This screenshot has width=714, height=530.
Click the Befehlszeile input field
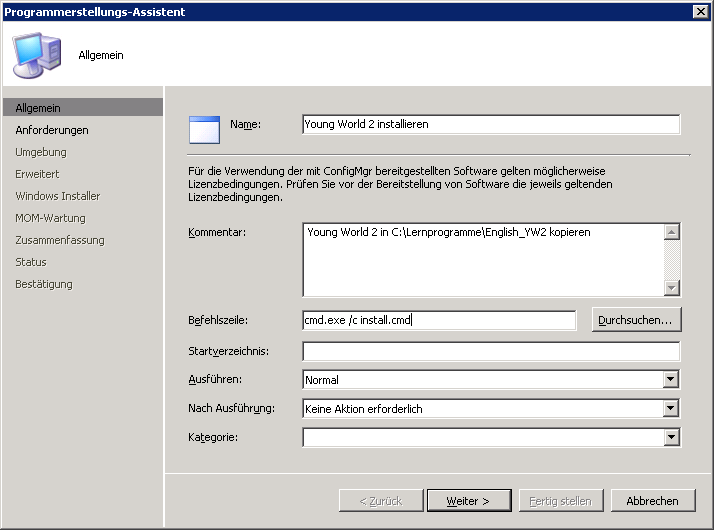coord(438,320)
